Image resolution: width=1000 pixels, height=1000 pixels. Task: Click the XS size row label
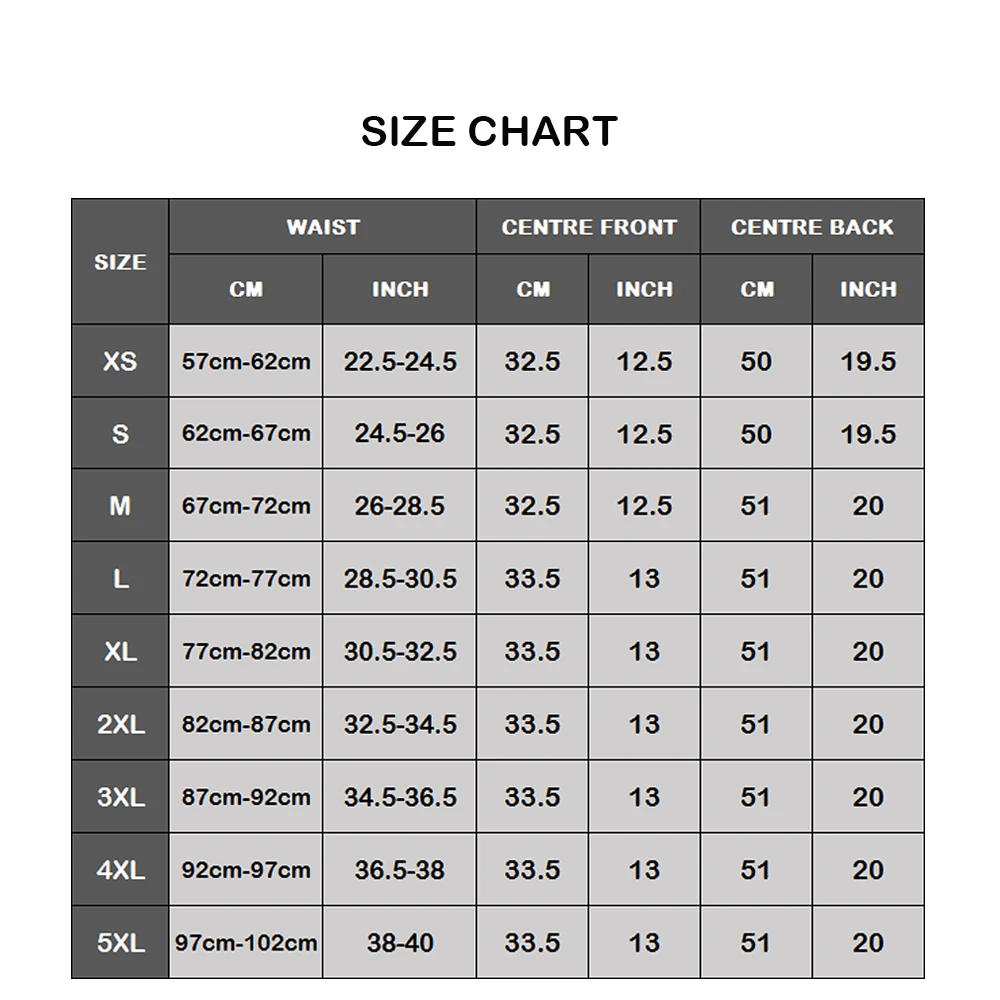coord(120,361)
